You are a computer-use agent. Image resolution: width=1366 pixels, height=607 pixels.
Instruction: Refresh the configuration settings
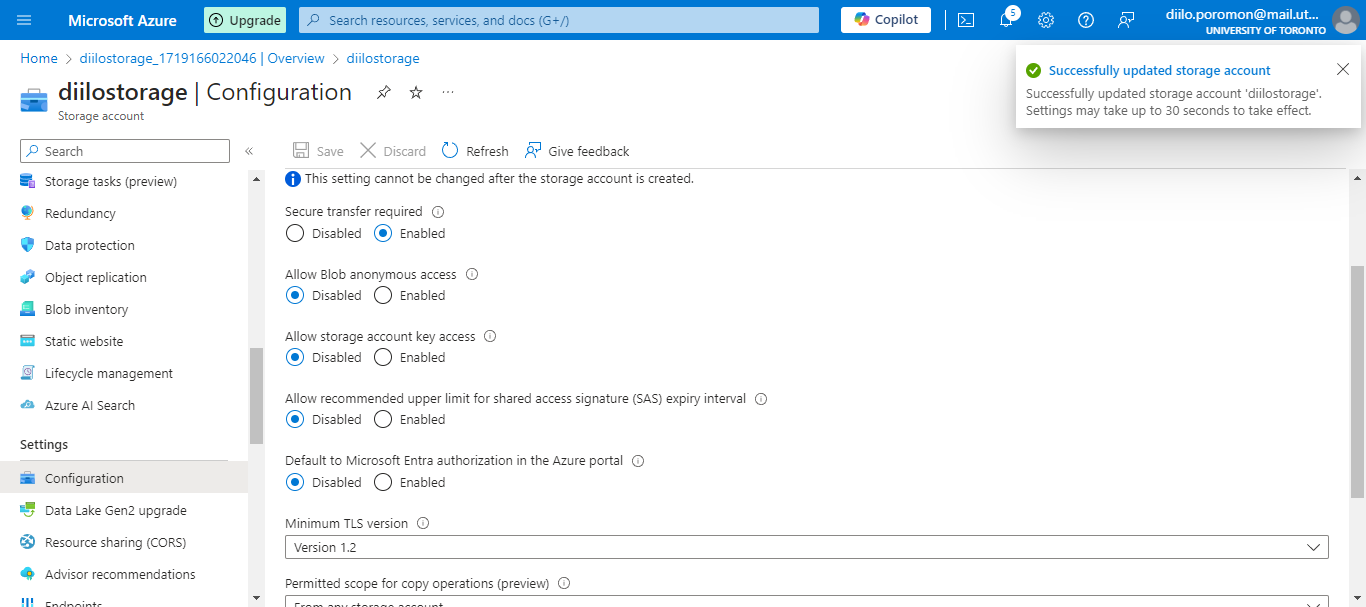click(x=474, y=150)
